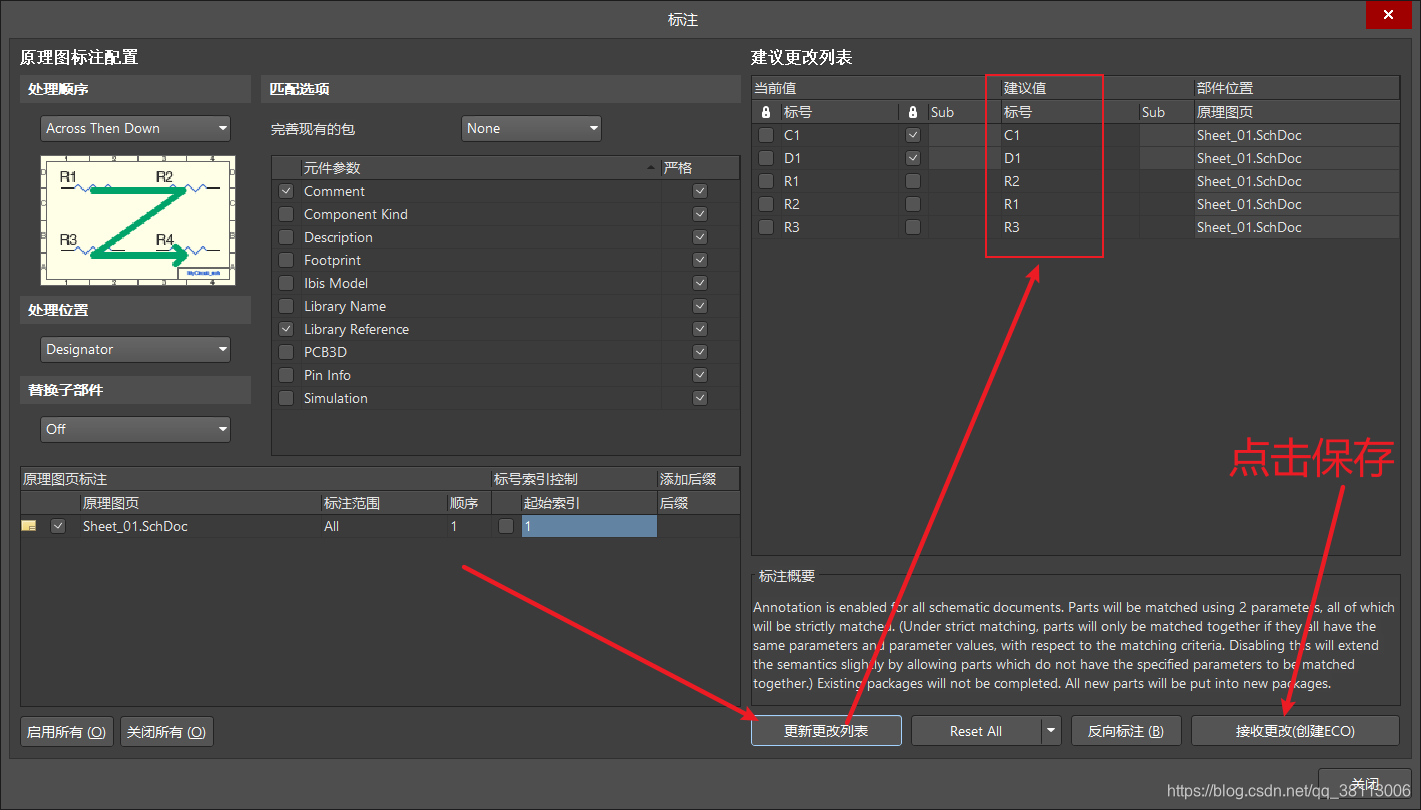
Task: Click 接收更改(创建ECO) button
Action: pos(1295,731)
